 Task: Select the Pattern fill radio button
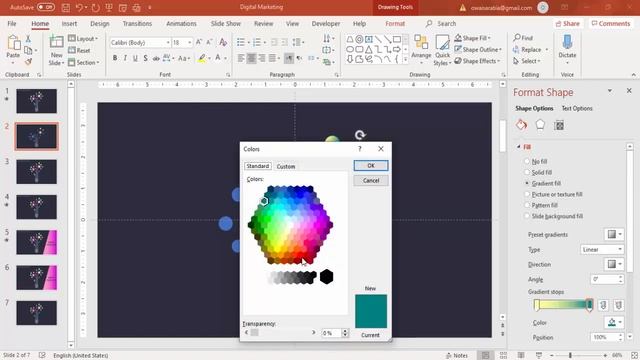point(527,205)
